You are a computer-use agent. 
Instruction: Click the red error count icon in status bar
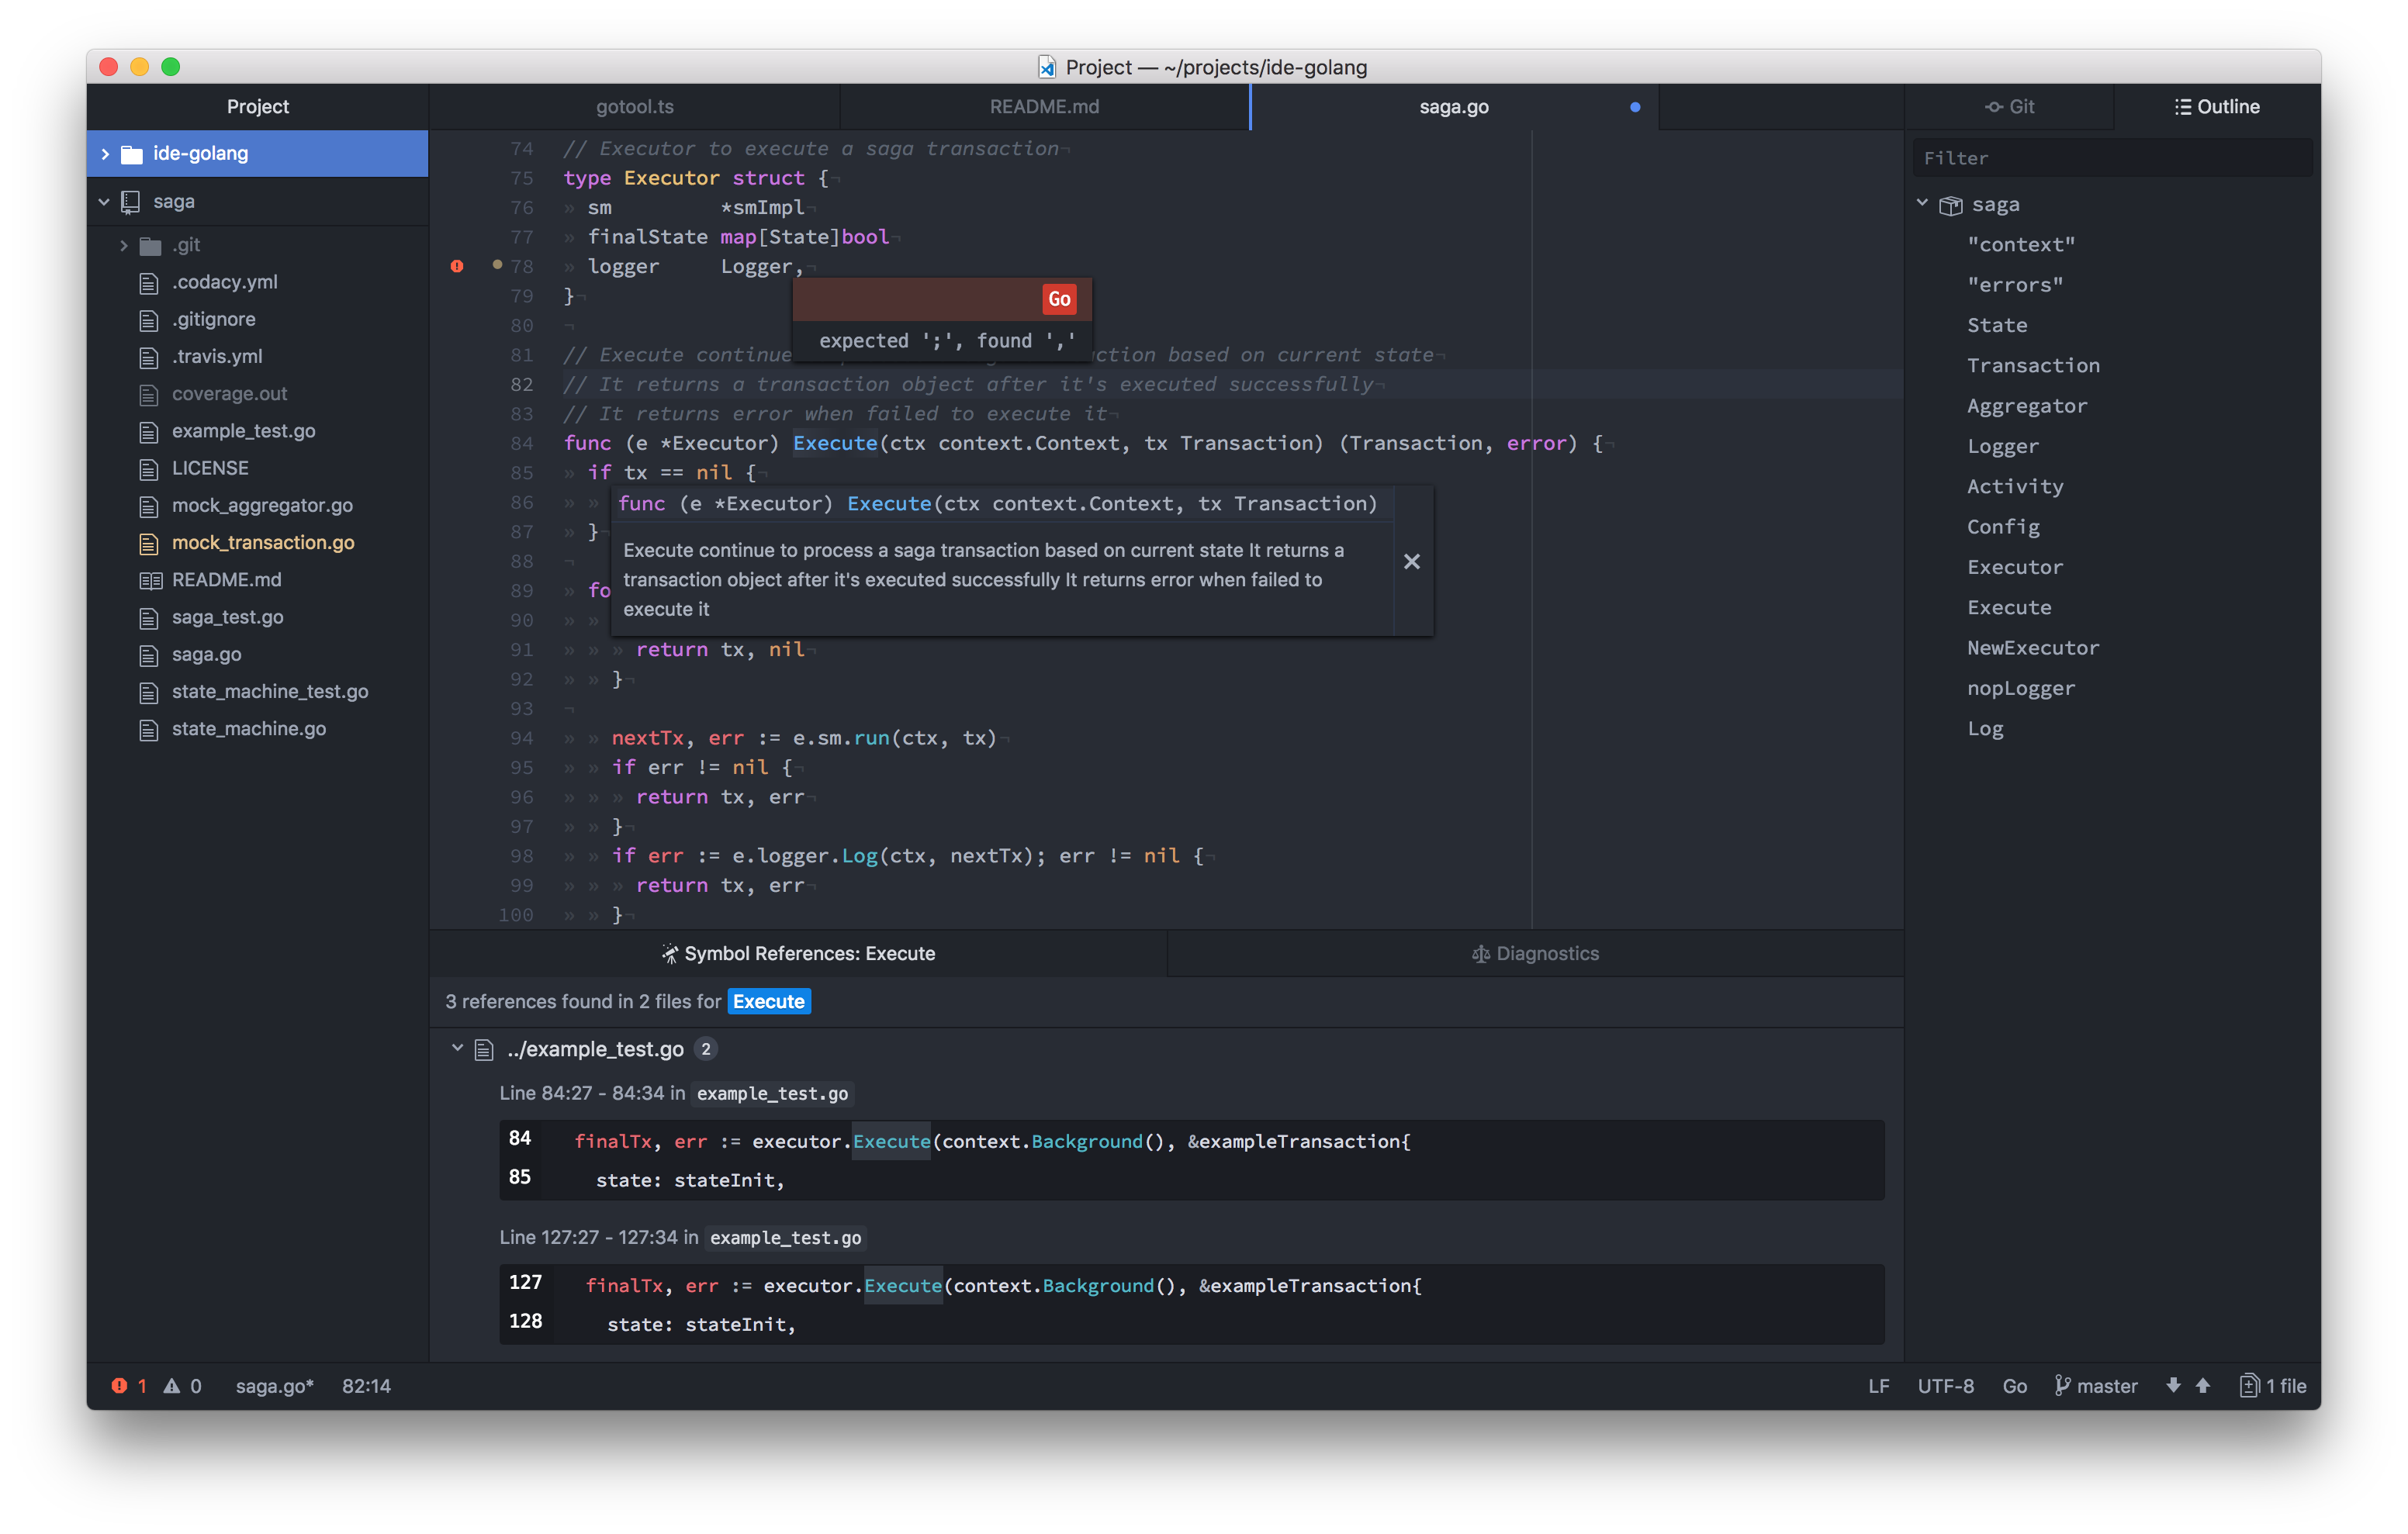(119, 1386)
